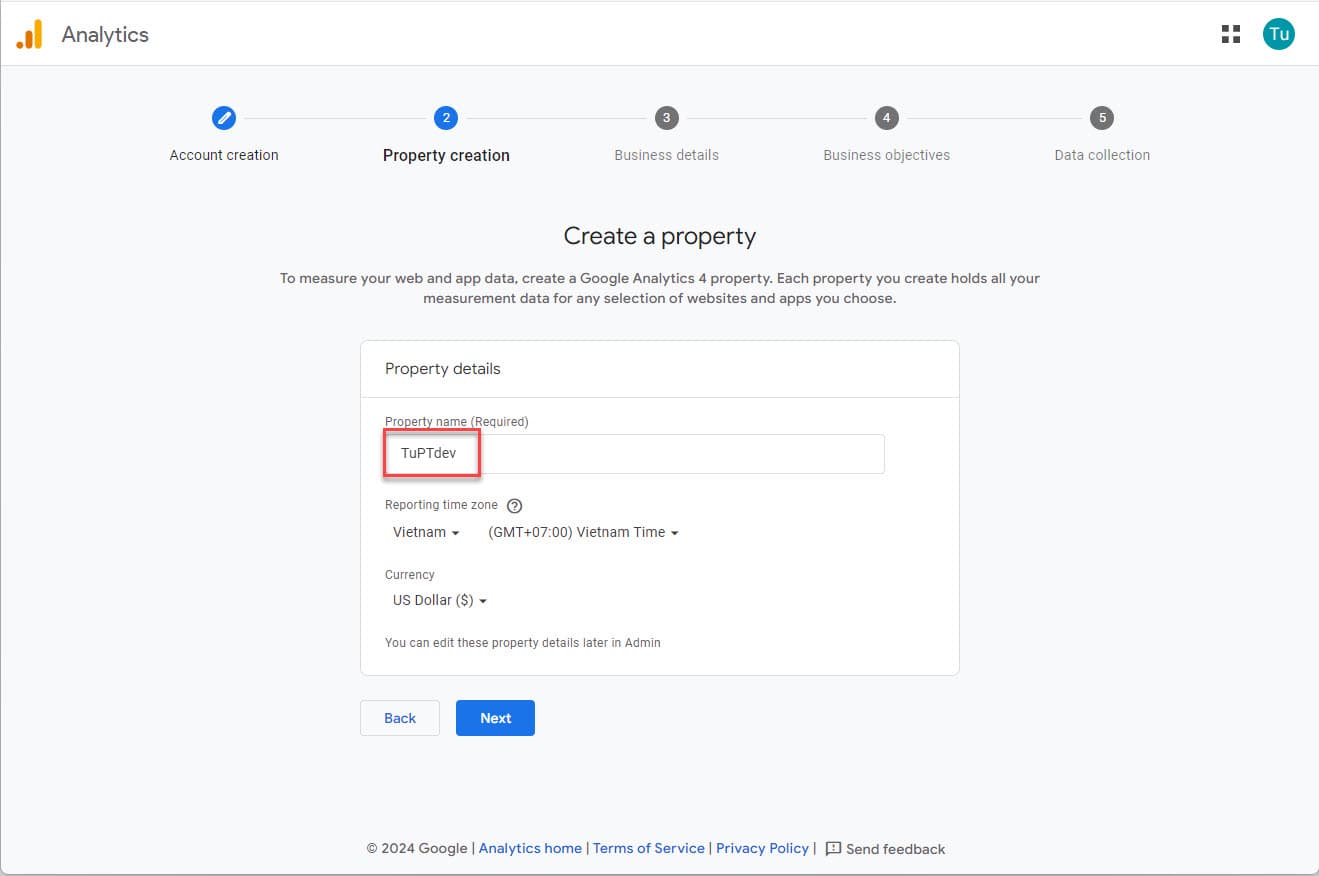The image size is (1319, 876).
Task: Click the Account creation pencil step icon
Action: (224, 118)
